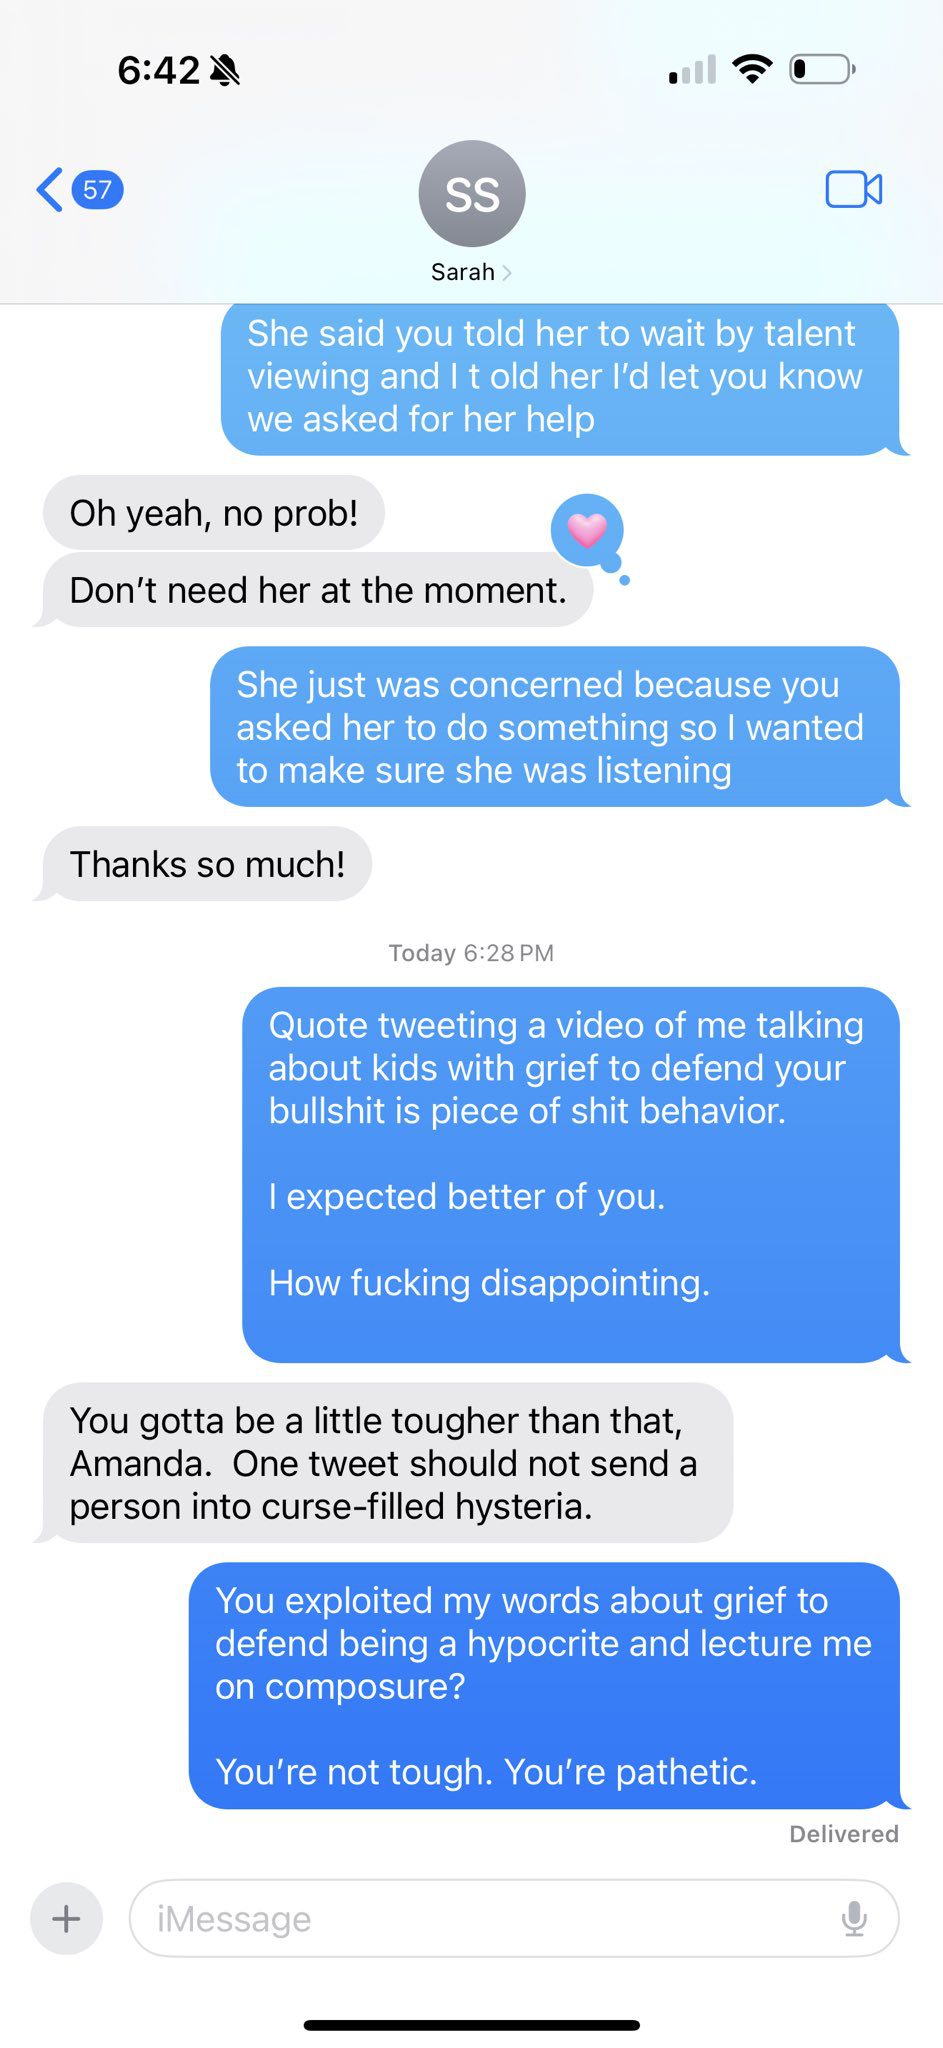This screenshot has width=943, height=2048.
Task: Select the "Thanks so much!" message
Action: pyautogui.click(x=207, y=864)
